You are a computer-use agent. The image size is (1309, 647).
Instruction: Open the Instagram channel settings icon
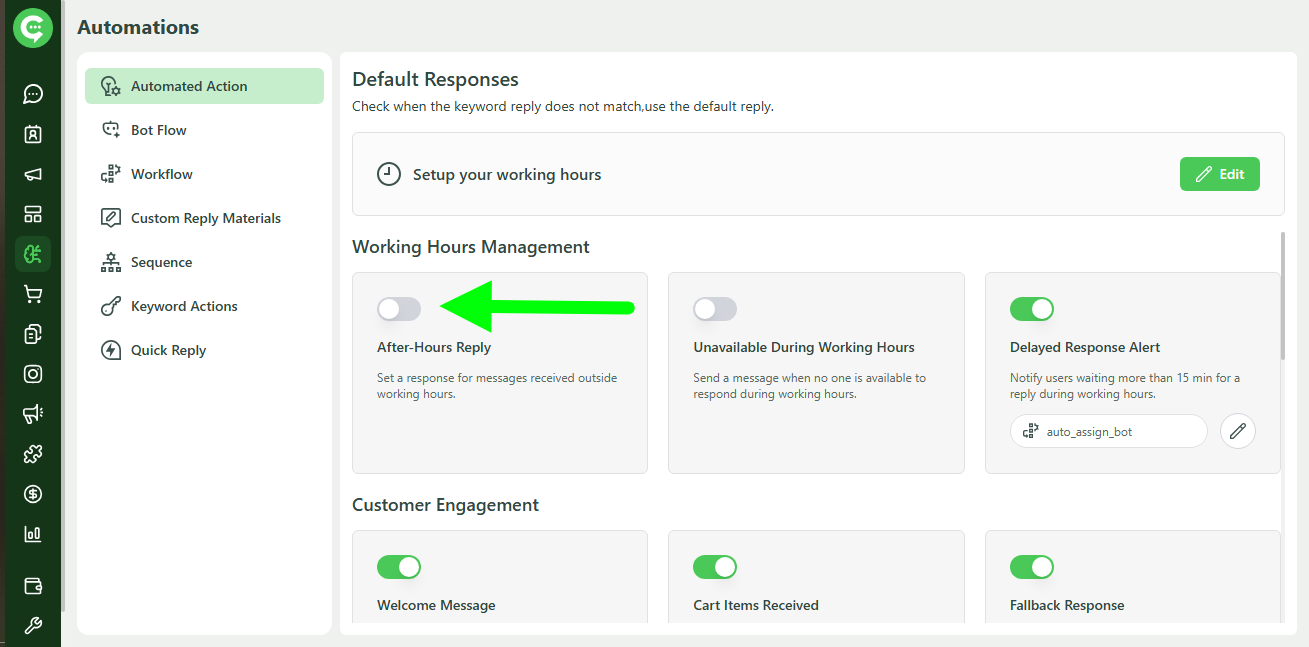32,373
